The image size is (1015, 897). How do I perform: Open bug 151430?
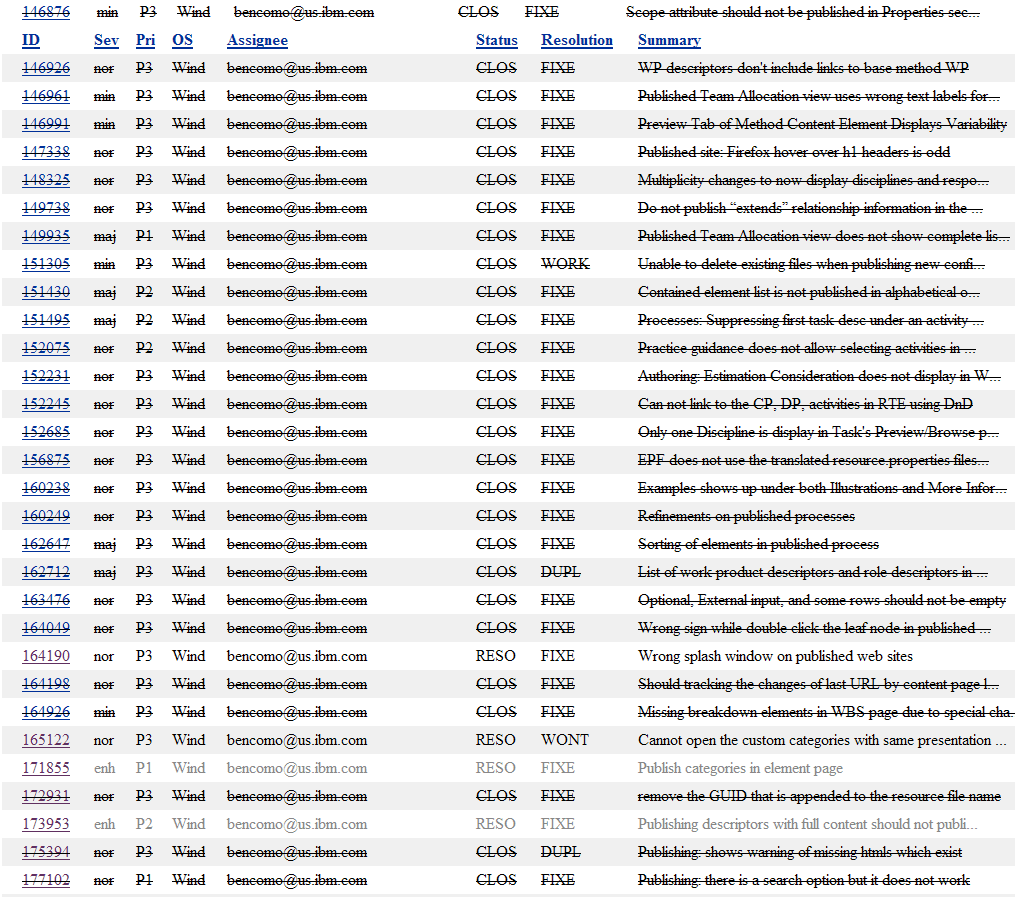pos(46,292)
